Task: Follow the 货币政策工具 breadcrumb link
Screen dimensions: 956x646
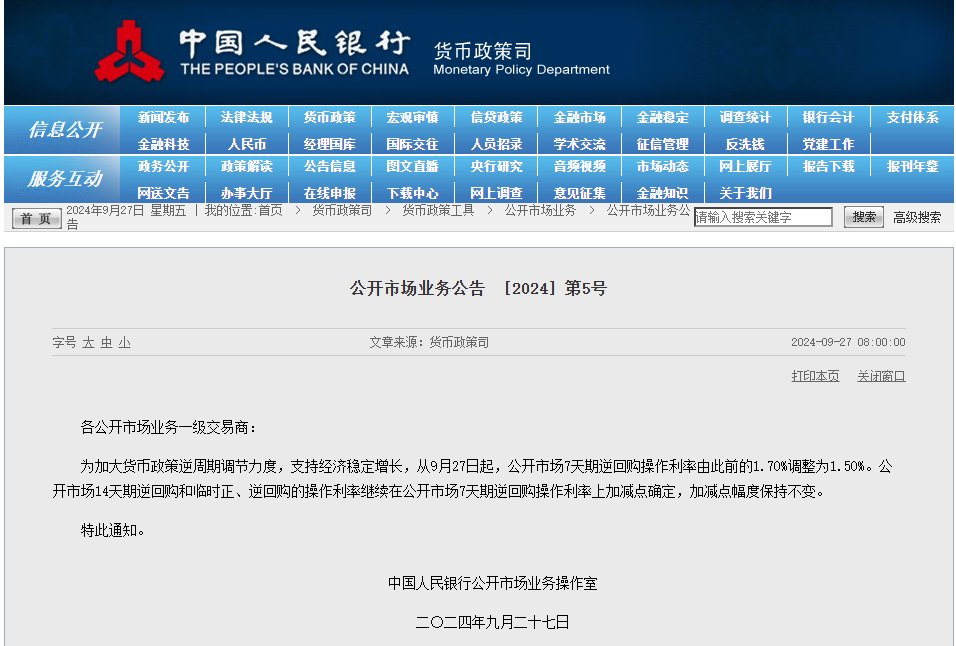Action: [x=438, y=211]
